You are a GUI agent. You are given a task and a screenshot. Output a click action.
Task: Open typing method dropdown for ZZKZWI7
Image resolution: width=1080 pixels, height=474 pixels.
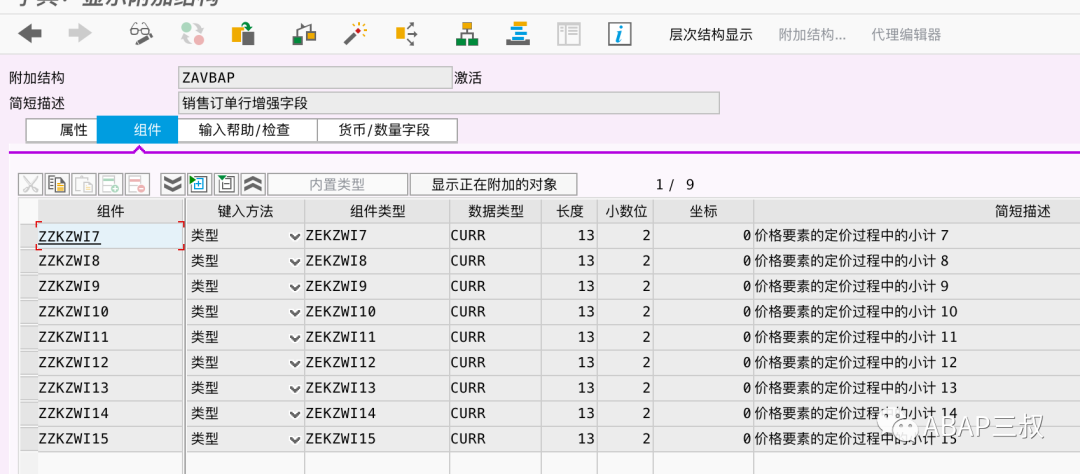[x=295, y=236]
